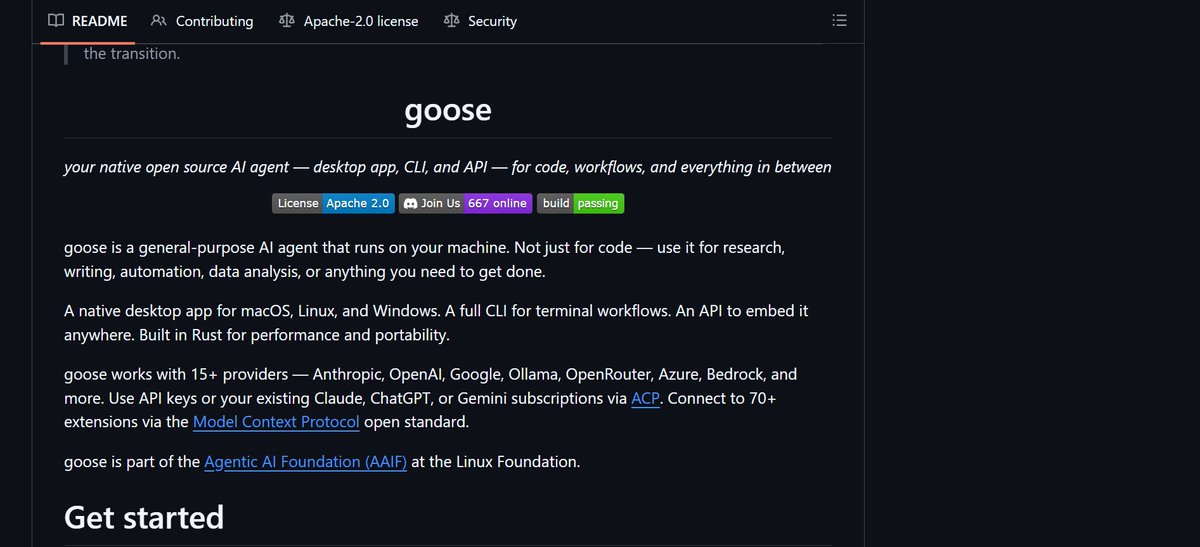Click the Discord Join Us badge

pos(466,203)
